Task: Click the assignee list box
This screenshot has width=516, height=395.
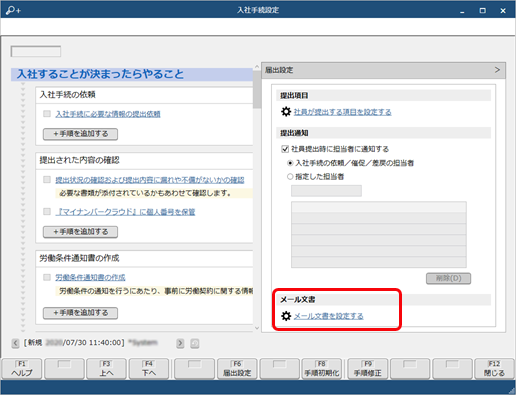Action: [x=379, y=234]
